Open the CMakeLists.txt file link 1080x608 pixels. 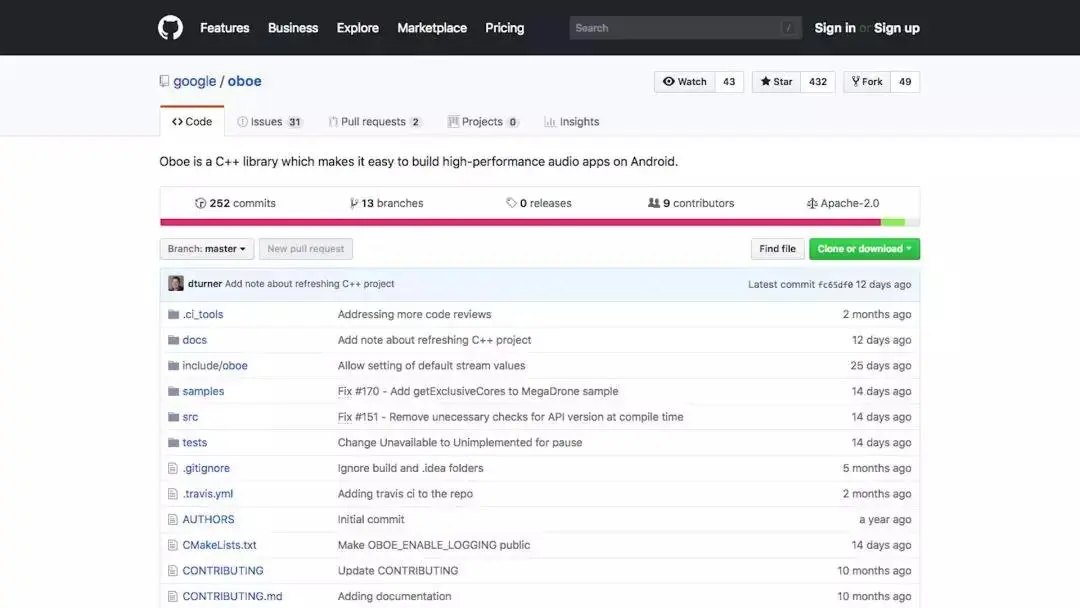pos(219,545)
